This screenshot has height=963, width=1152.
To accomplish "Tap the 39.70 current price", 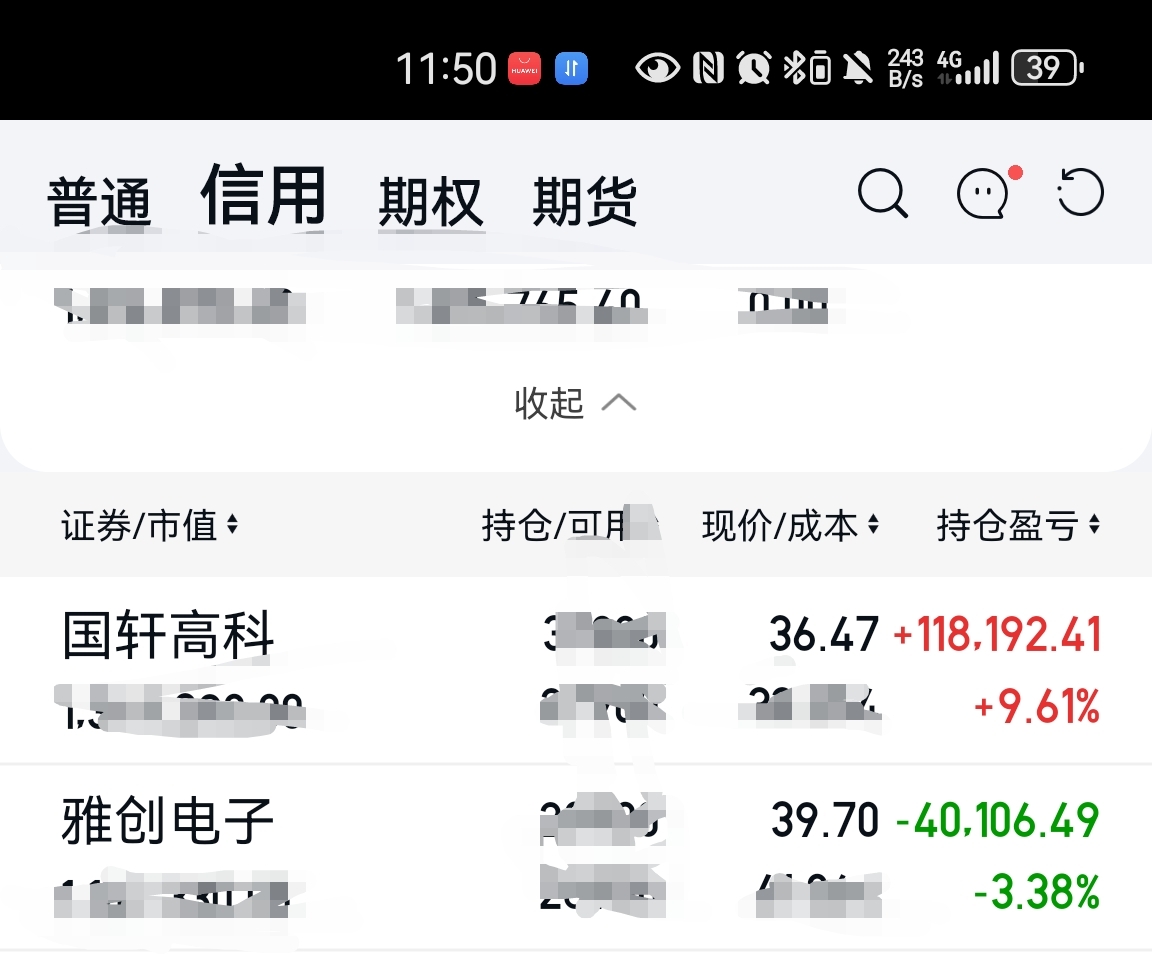I will point(824,820).
